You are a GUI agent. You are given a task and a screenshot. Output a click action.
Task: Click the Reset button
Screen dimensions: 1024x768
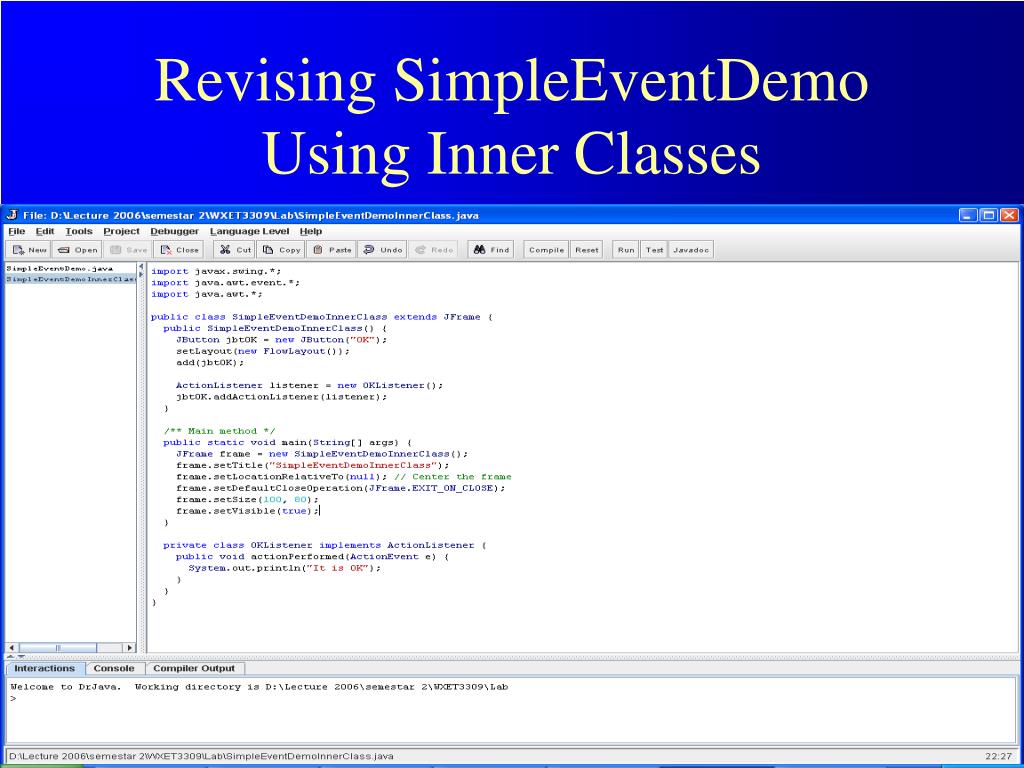coord(586,249)
